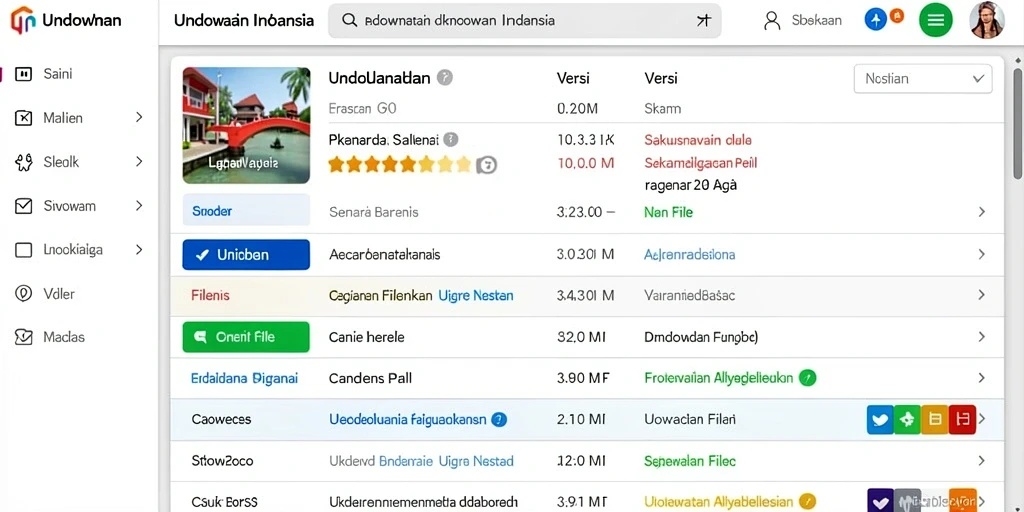Click the Candens Pall cell
1024x512 pixels.
pyautogui.click(x=370, y=378)
